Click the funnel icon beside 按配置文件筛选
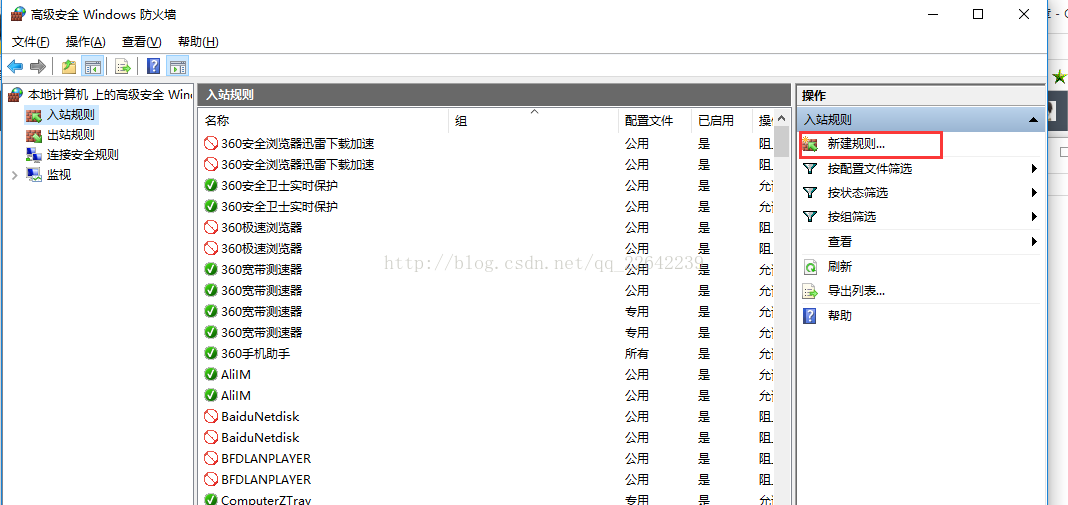The height and width of the screenshot is (505, 1068). (810, 168)
